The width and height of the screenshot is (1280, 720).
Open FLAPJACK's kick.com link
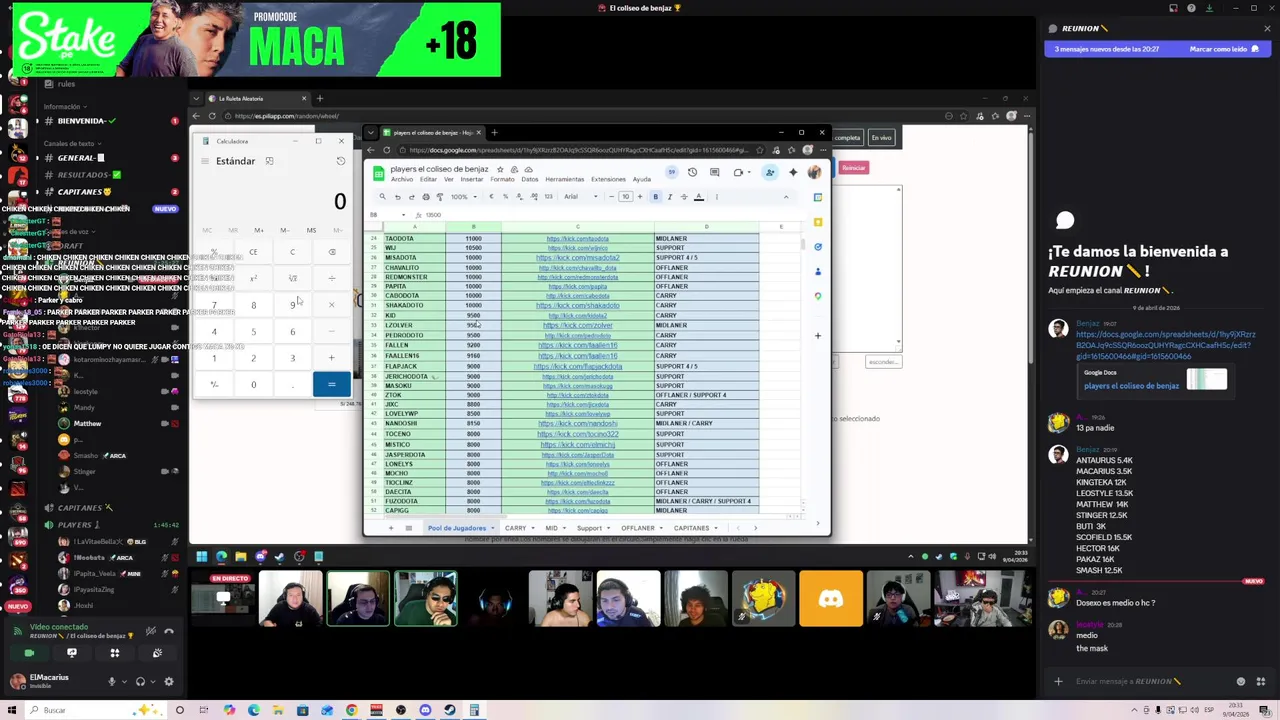point(577,366)
